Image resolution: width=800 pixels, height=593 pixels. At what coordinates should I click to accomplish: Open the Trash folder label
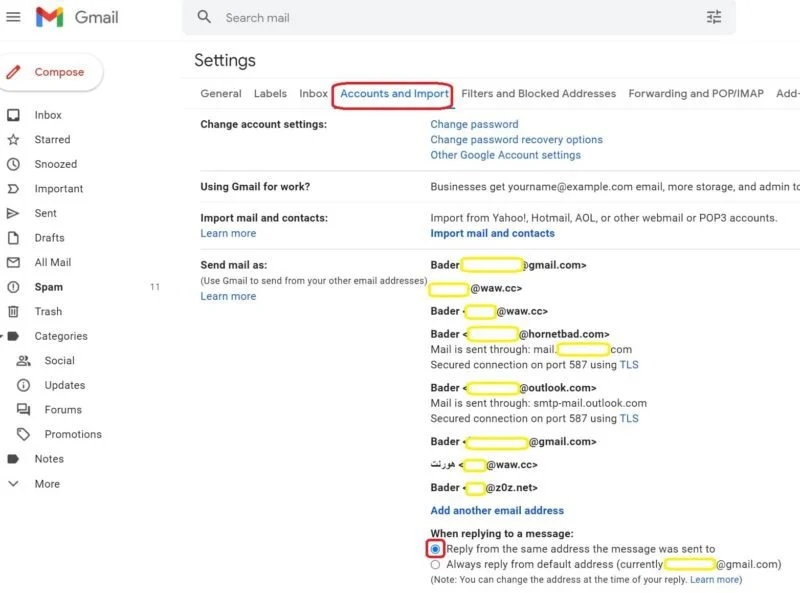[48, 311]
